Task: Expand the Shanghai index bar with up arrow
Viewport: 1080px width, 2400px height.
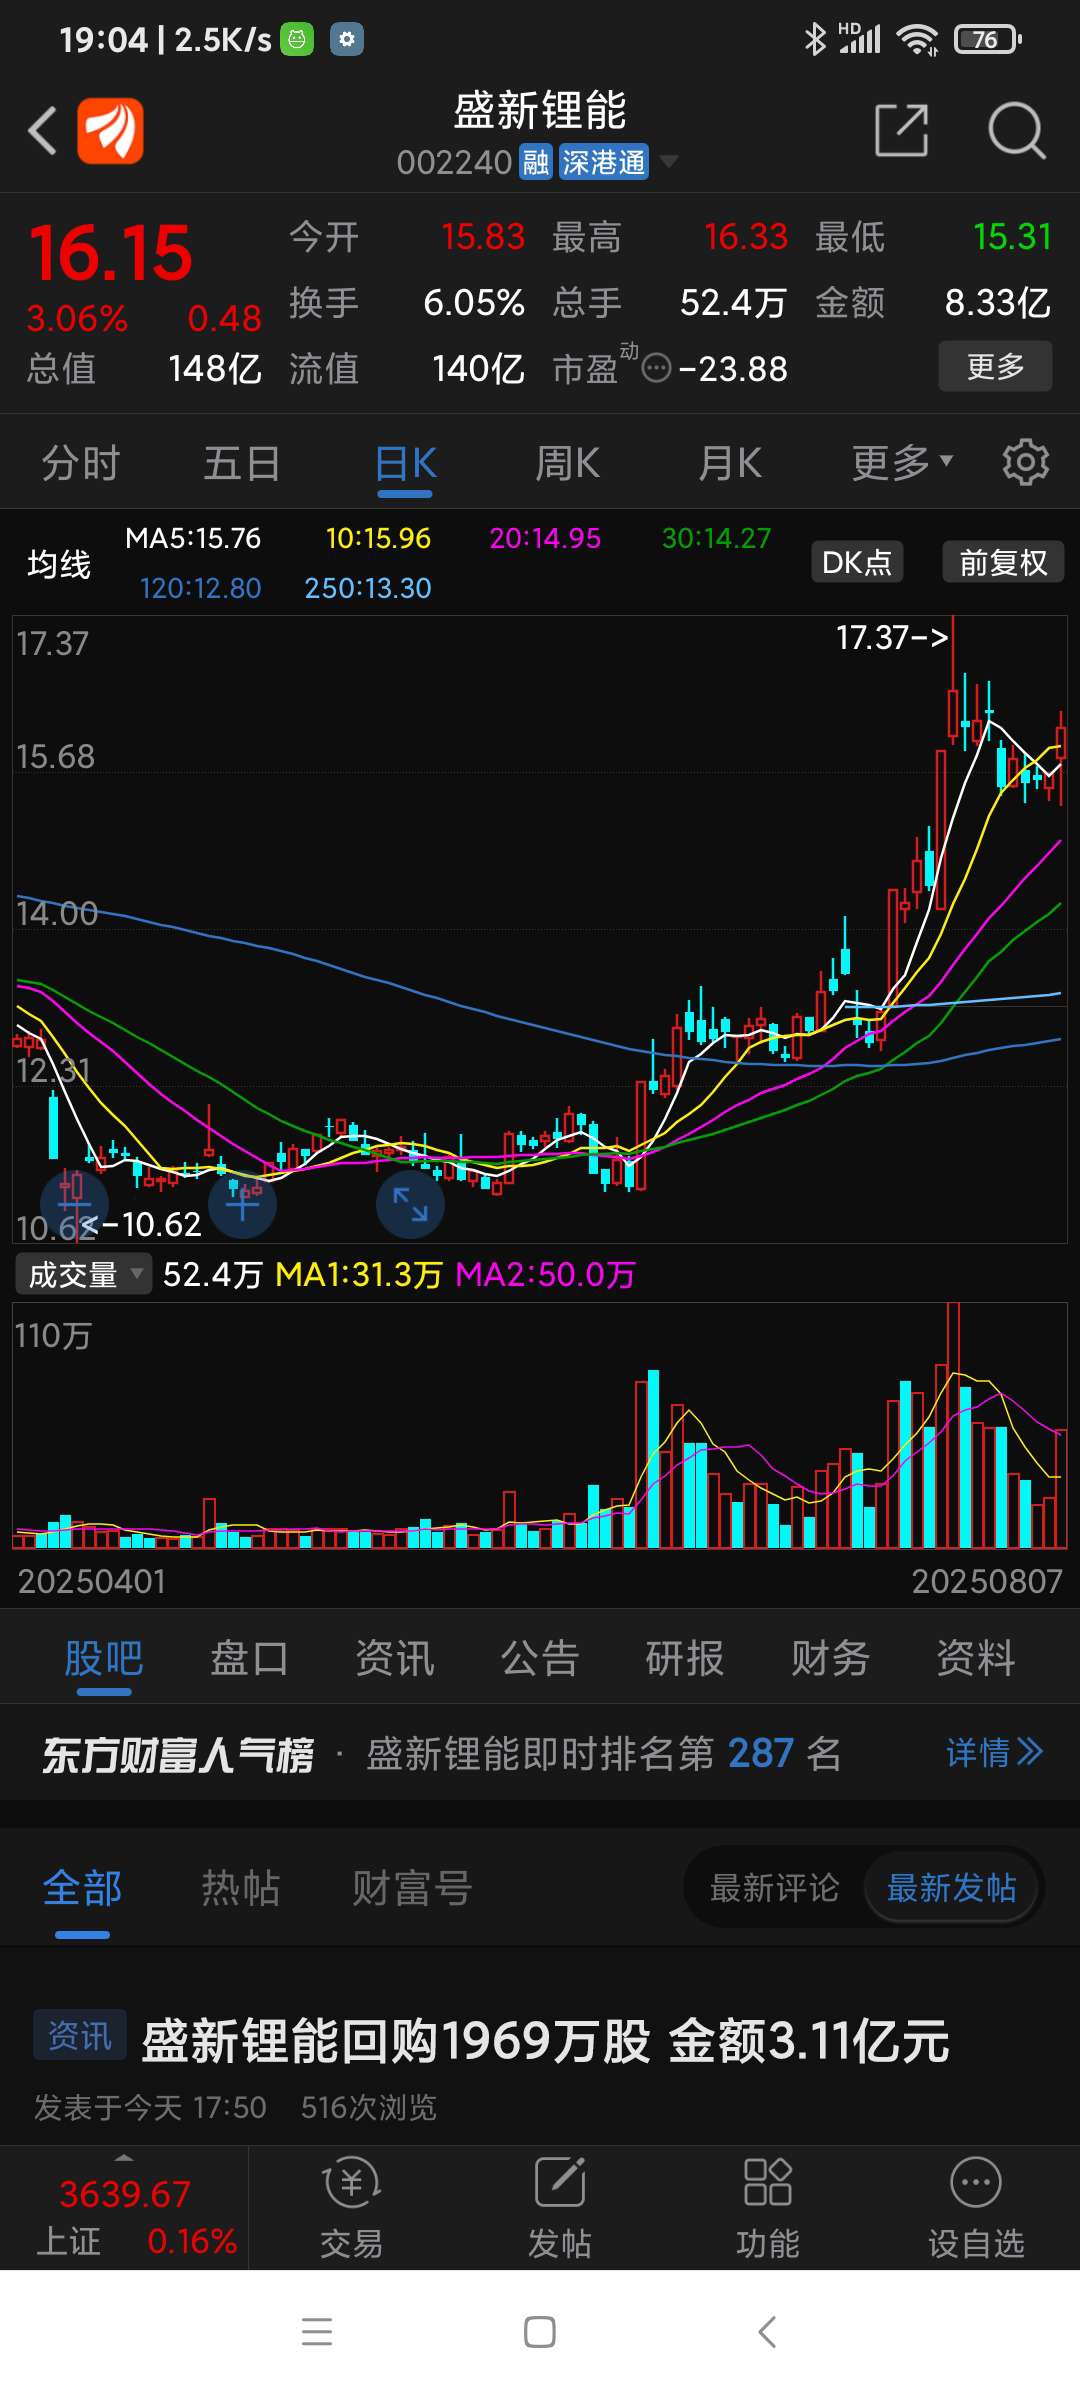Action: [x=124, y=2157]
